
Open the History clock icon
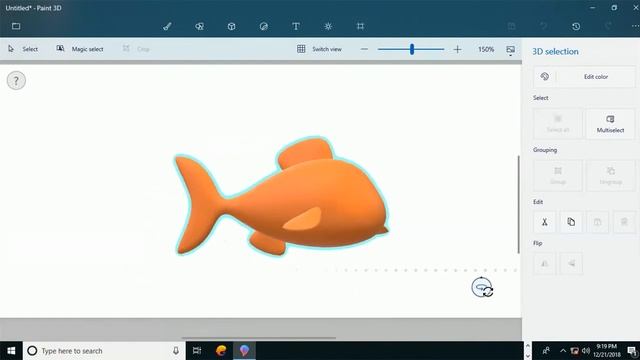point(576,27)
